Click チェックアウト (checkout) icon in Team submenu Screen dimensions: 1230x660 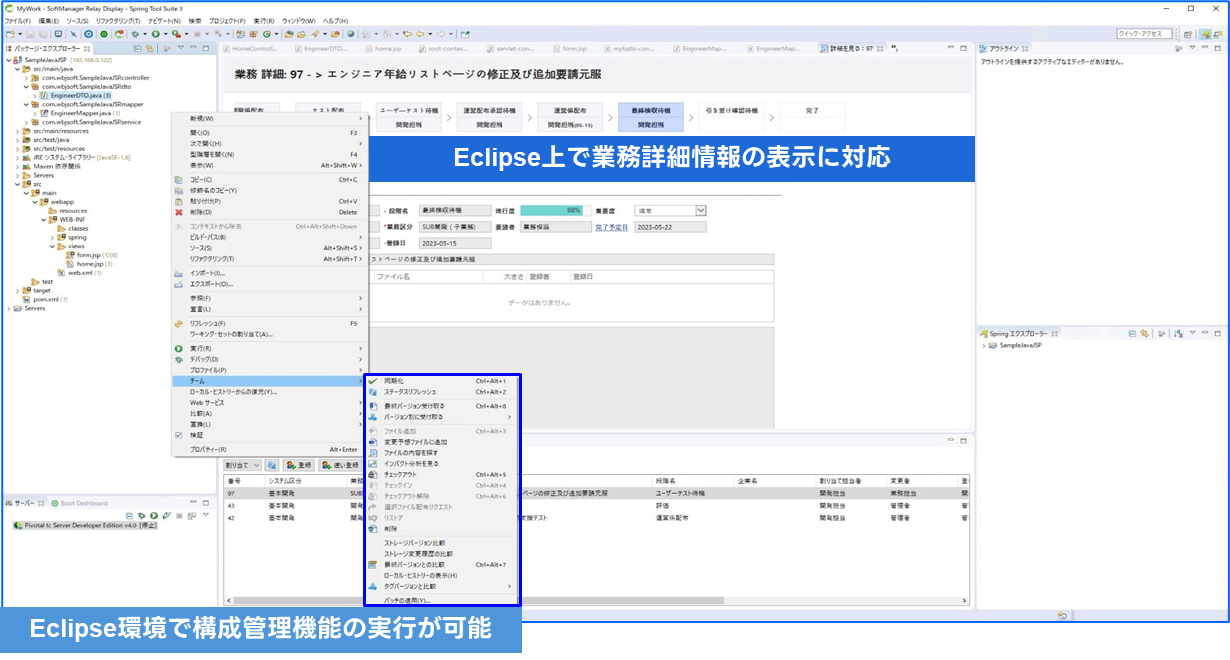click(373, 475)
